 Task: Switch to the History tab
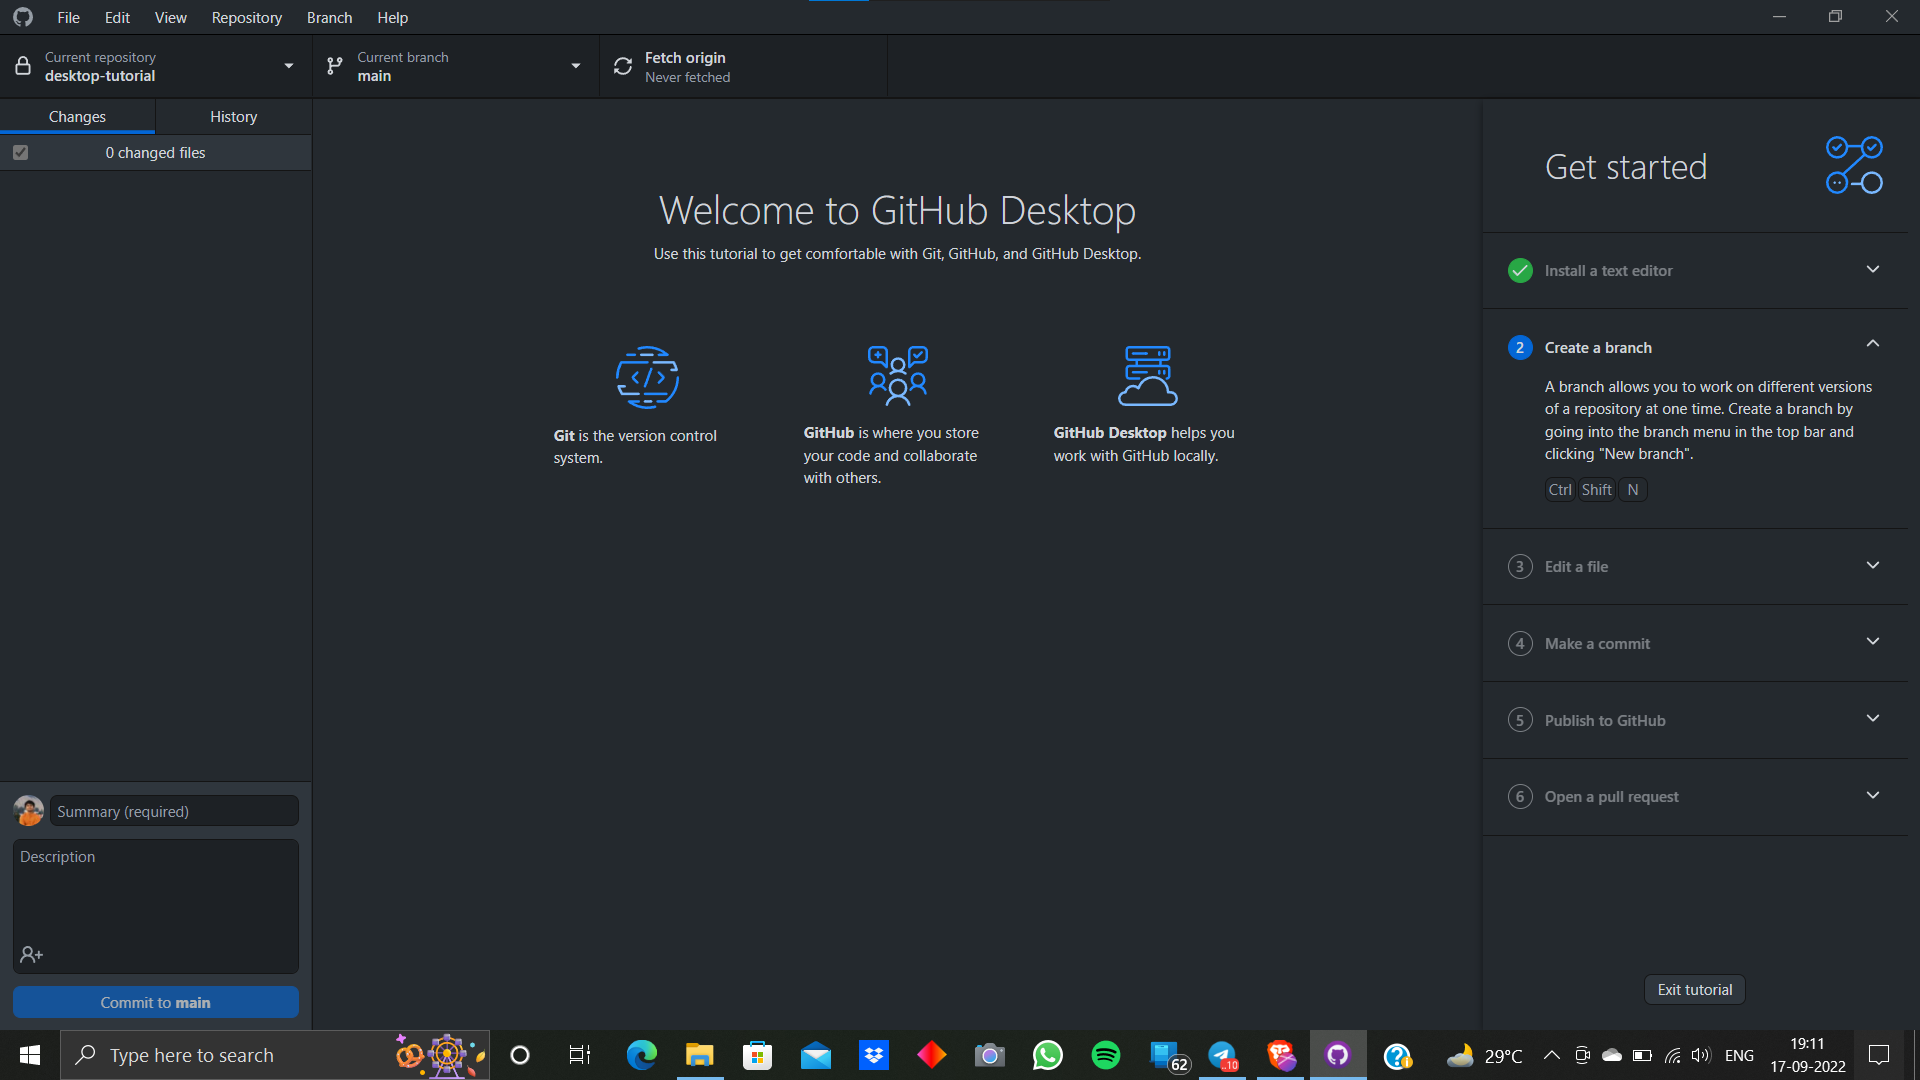point(233,116)
